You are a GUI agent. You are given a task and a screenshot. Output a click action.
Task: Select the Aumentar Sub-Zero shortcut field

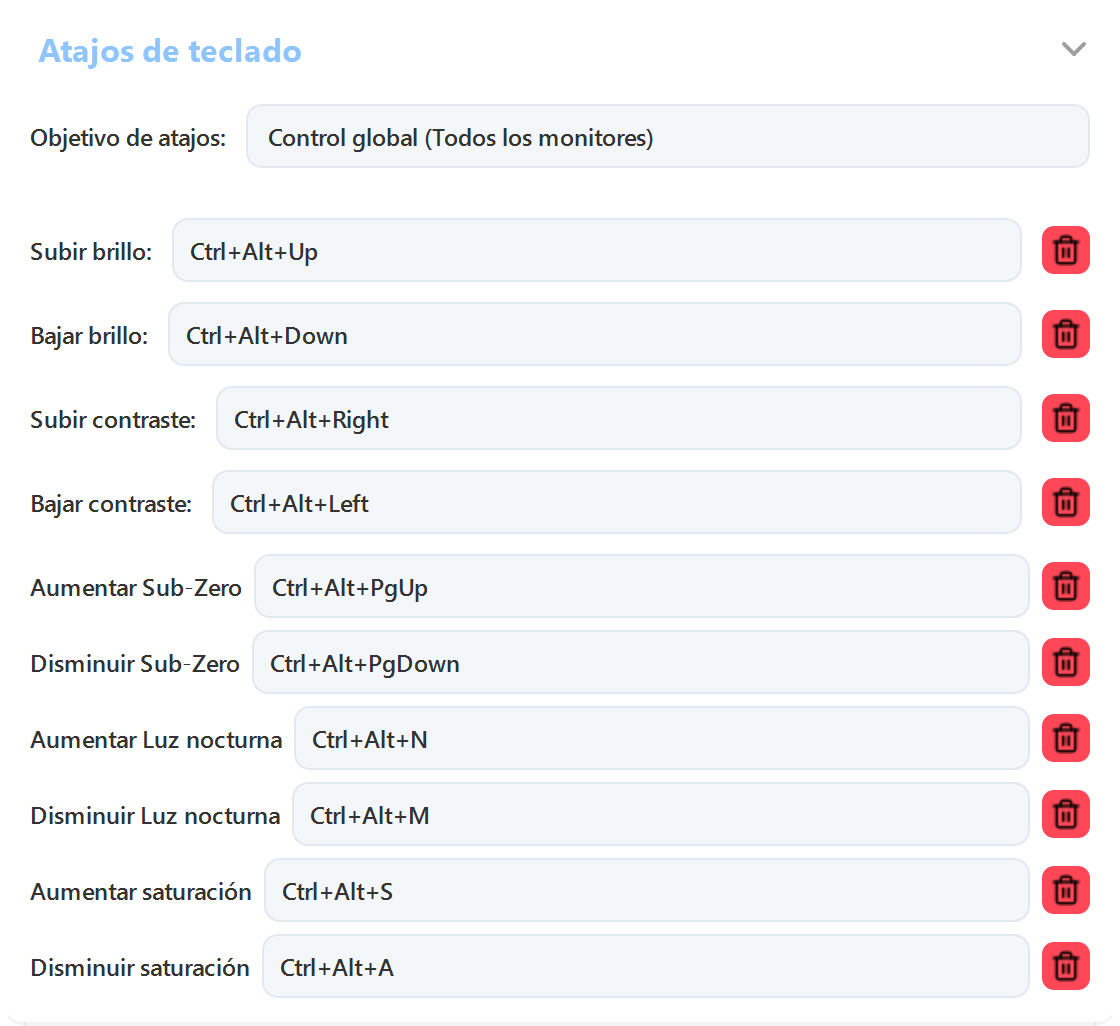tap(641, 586)
